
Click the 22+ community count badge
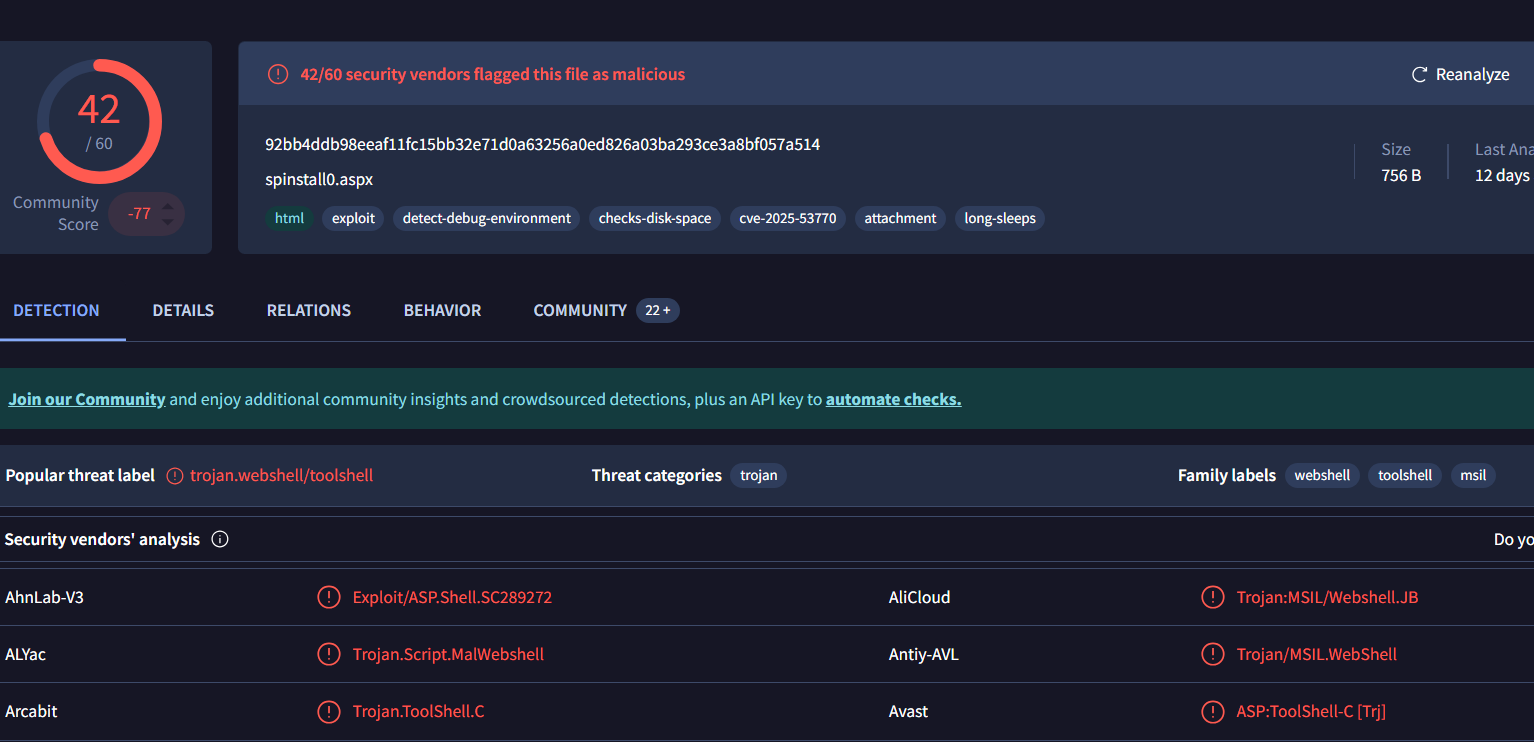coord(658,311)
